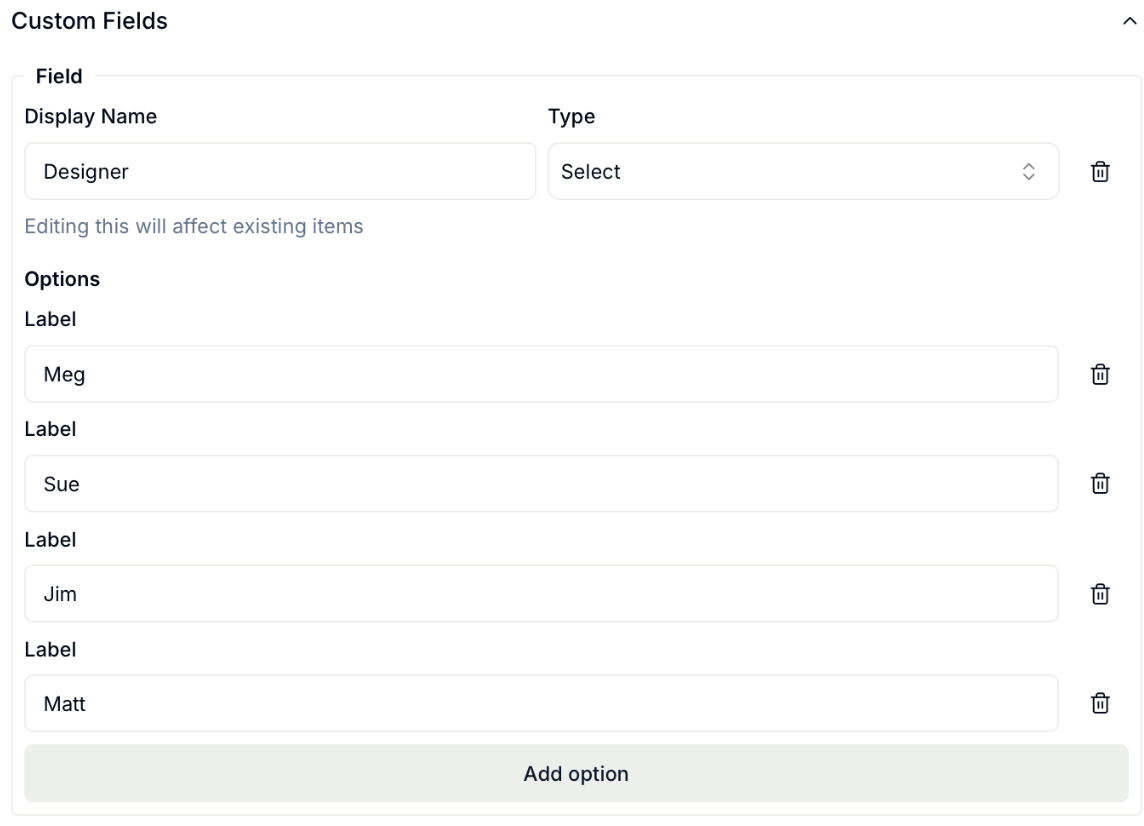
Task: Collapse the Custom Fields section
Action: 1129,21
